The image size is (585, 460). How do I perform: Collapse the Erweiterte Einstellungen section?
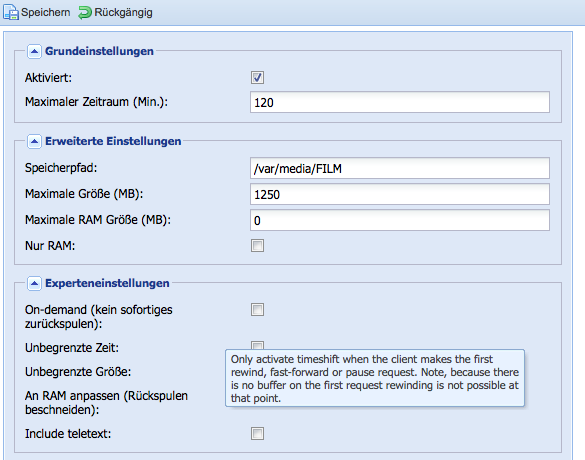[x=34, y=141]
